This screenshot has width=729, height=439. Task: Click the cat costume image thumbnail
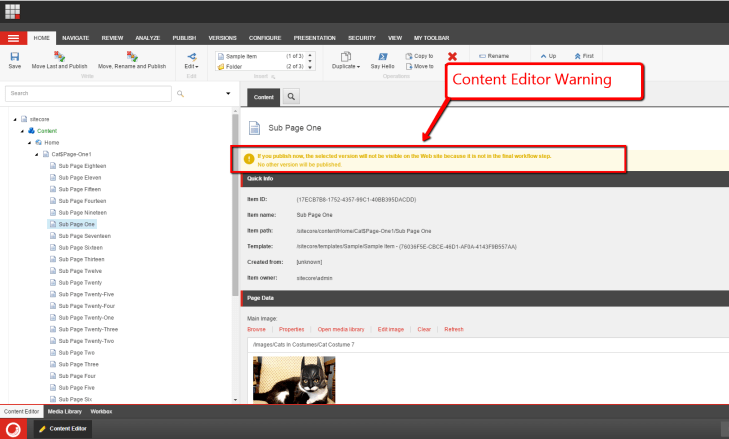[294, 379]
